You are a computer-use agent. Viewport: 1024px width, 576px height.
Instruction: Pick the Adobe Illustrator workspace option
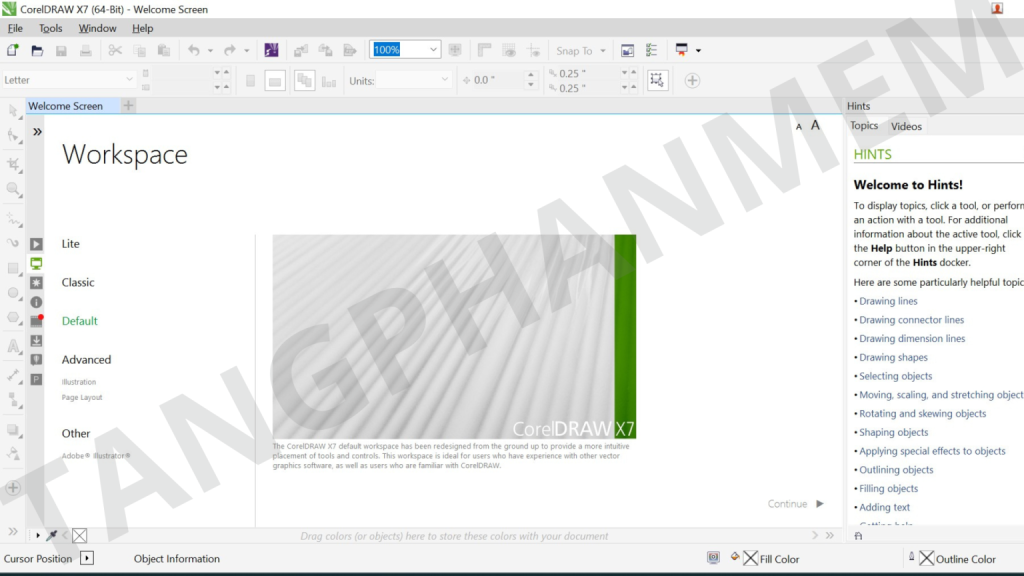click(x=96, y=456)
